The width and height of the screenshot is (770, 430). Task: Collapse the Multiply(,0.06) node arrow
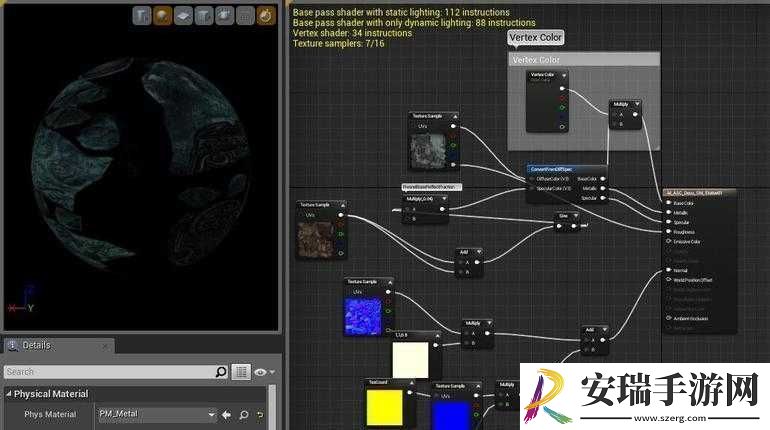[444, 199]
